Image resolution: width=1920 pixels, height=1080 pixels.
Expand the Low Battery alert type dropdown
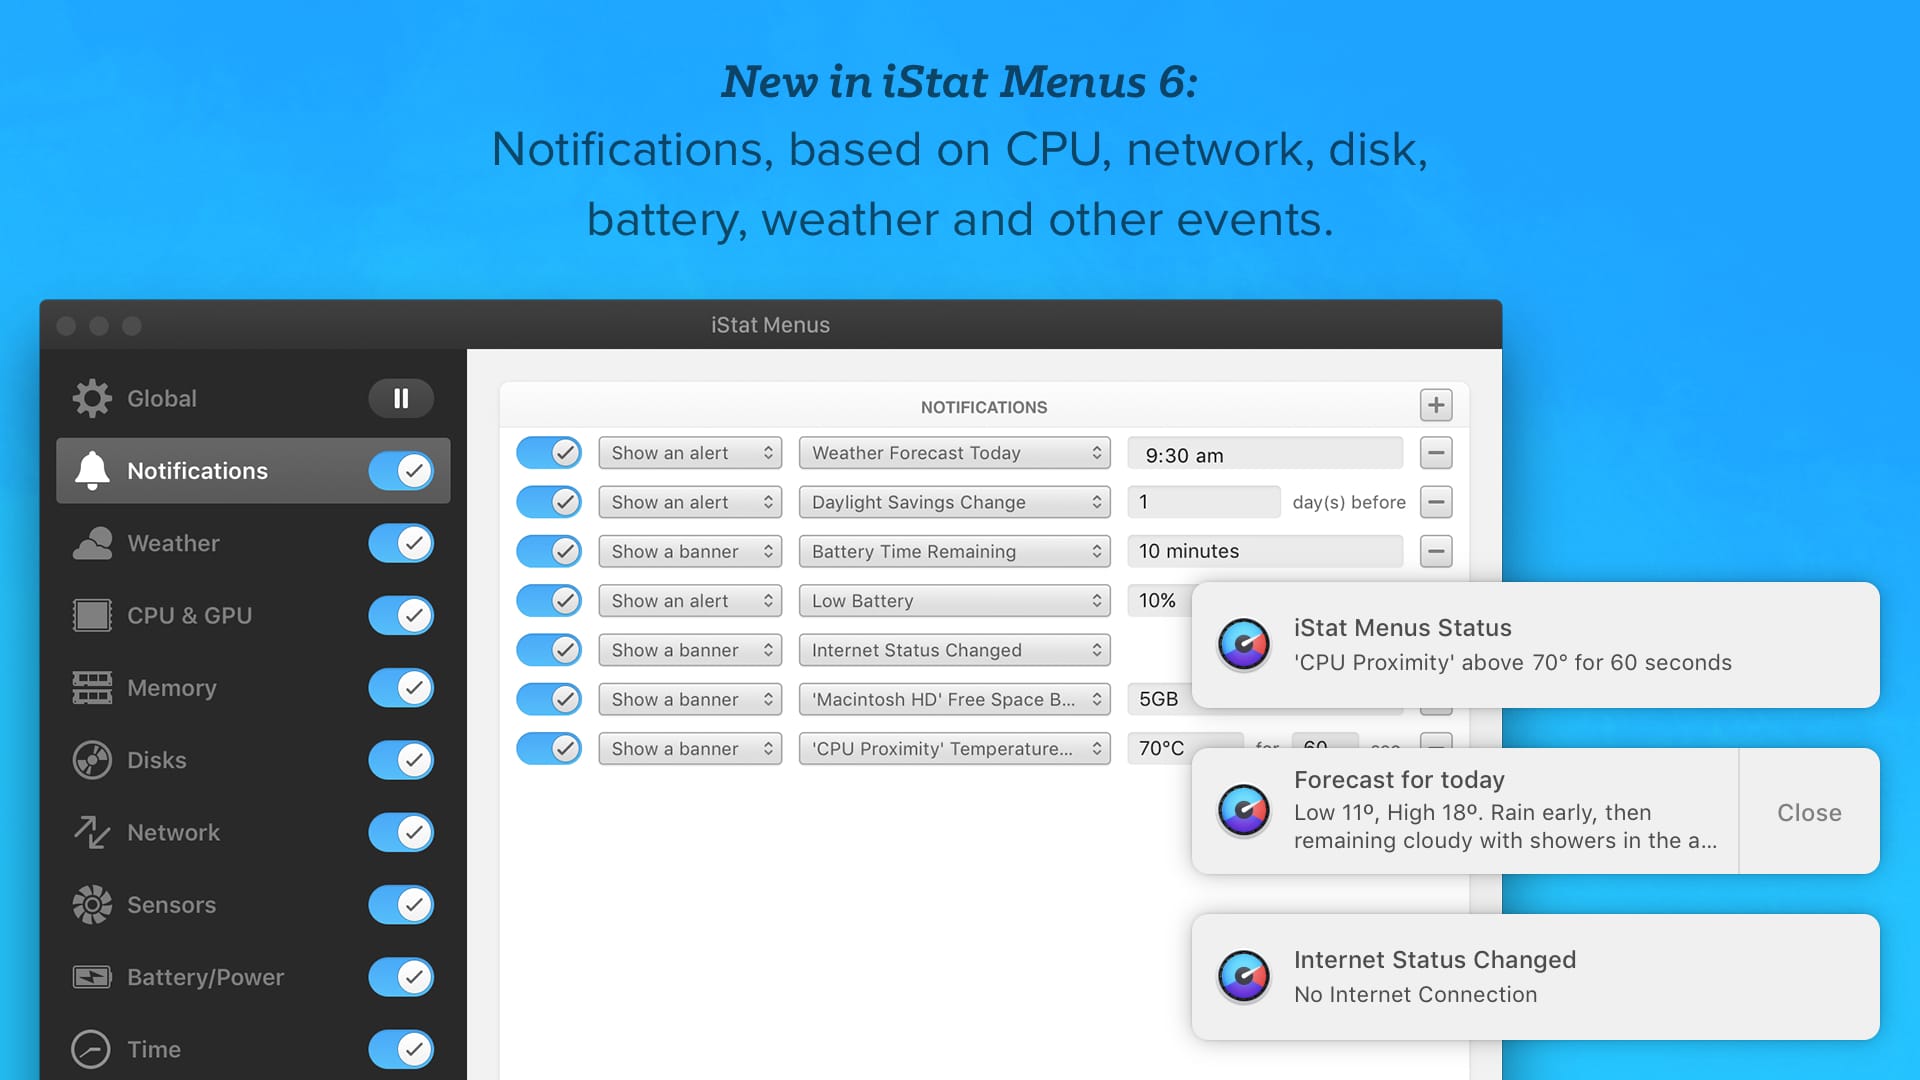[690, 599]
